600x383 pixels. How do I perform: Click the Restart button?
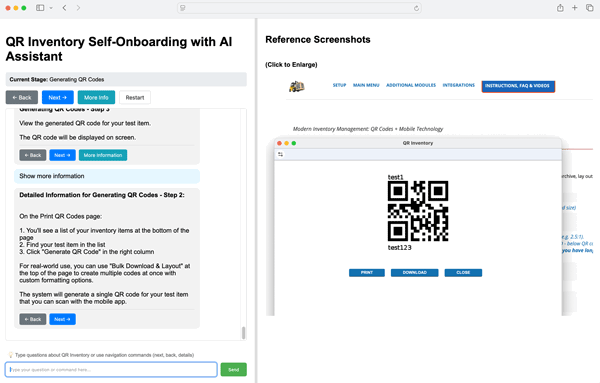point(135,98)
